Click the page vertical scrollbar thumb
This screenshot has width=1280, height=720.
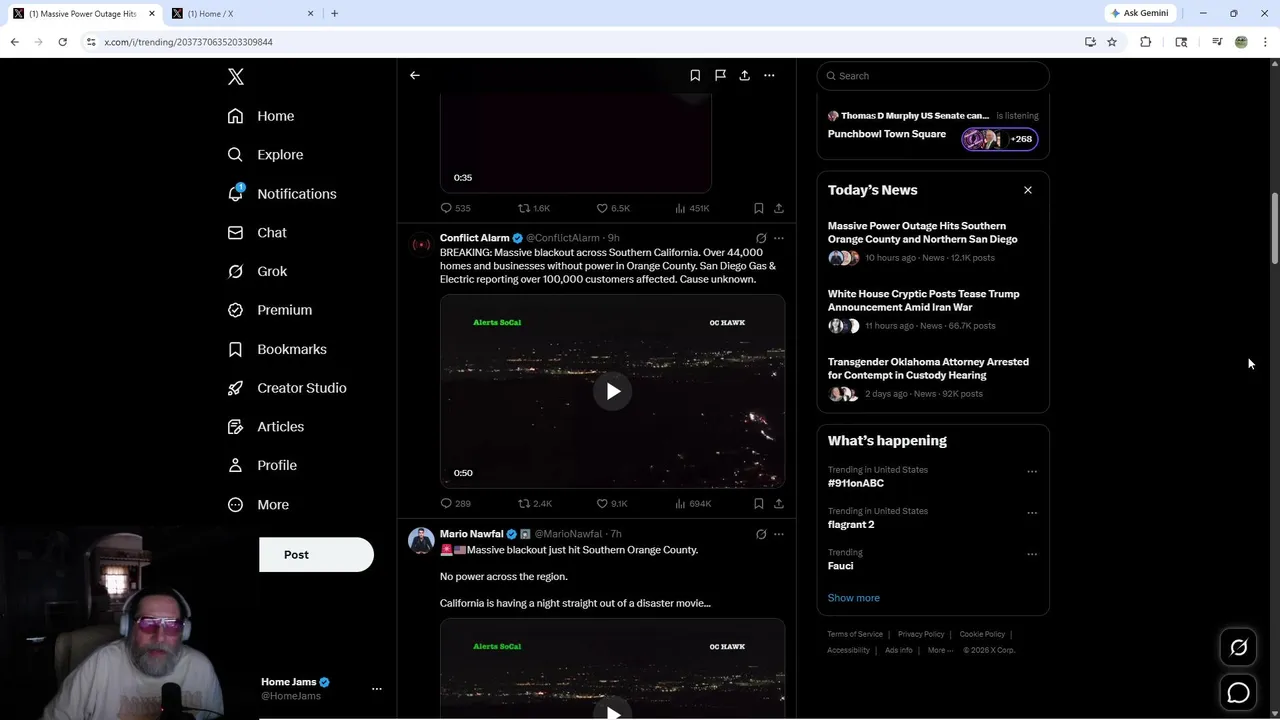(x=1275, y=229)
